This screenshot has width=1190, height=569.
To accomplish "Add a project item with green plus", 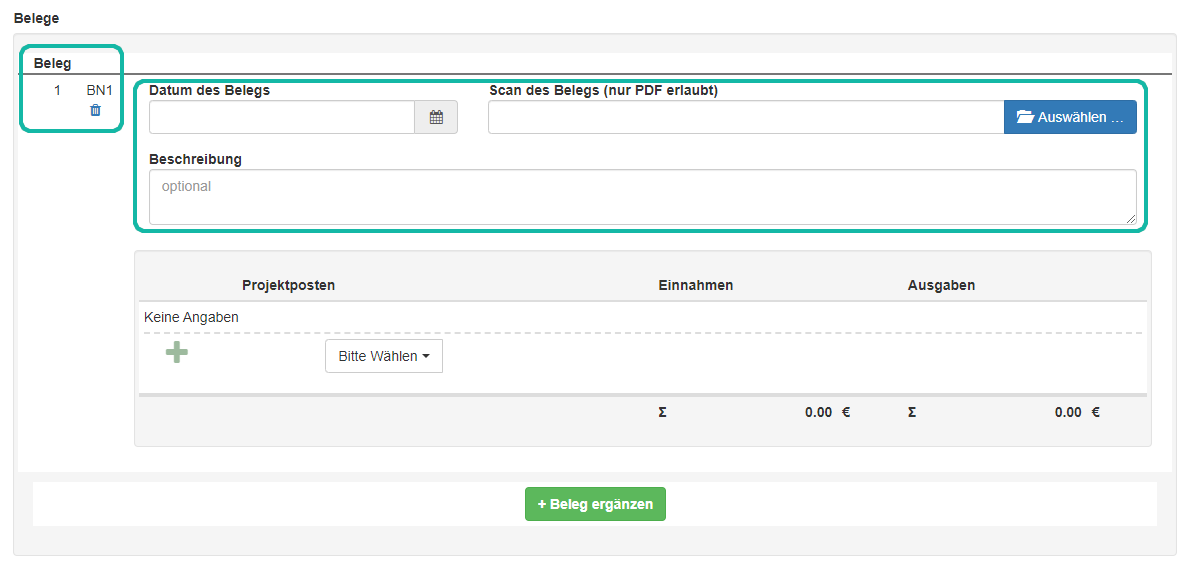I will [x=177, y=352].
